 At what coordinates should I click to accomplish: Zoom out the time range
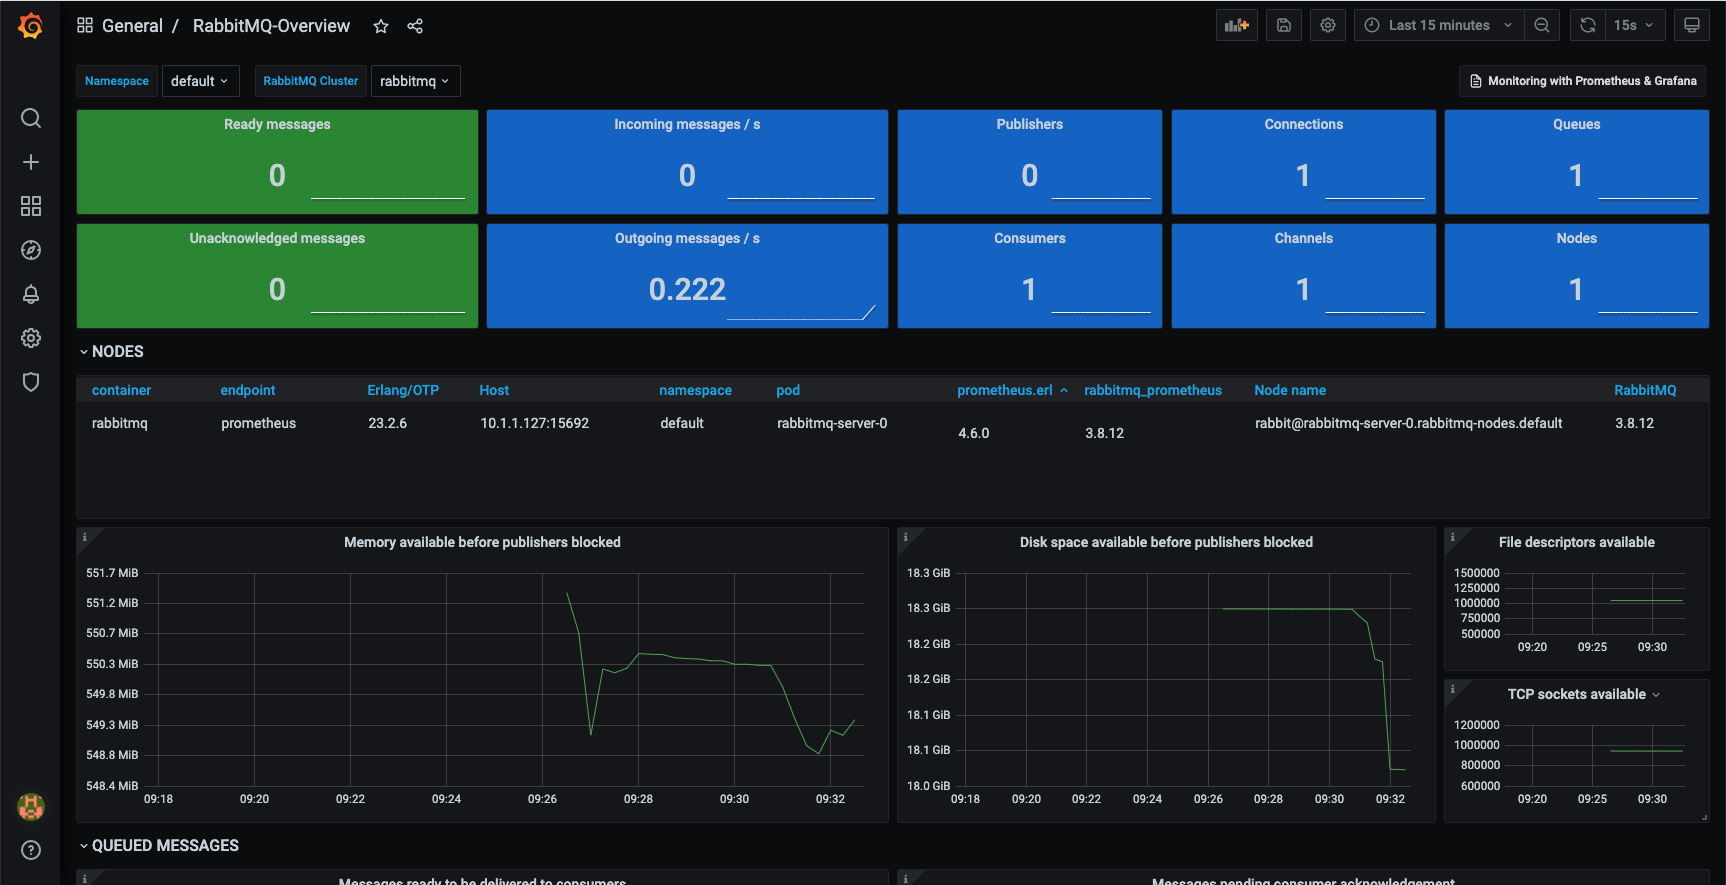pos(1542,25)
